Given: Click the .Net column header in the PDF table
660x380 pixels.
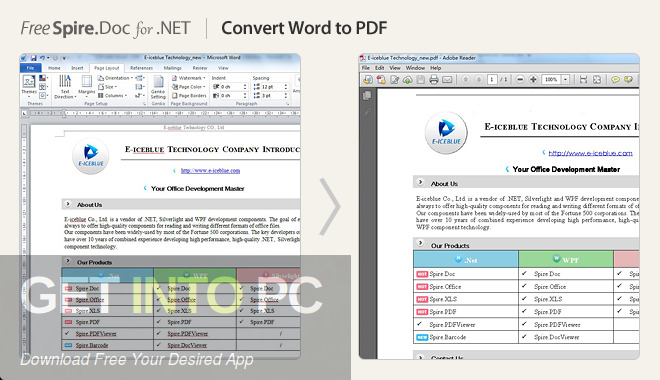Looking at the screenshot, I should pyautogui.click(x=466, y=259).
